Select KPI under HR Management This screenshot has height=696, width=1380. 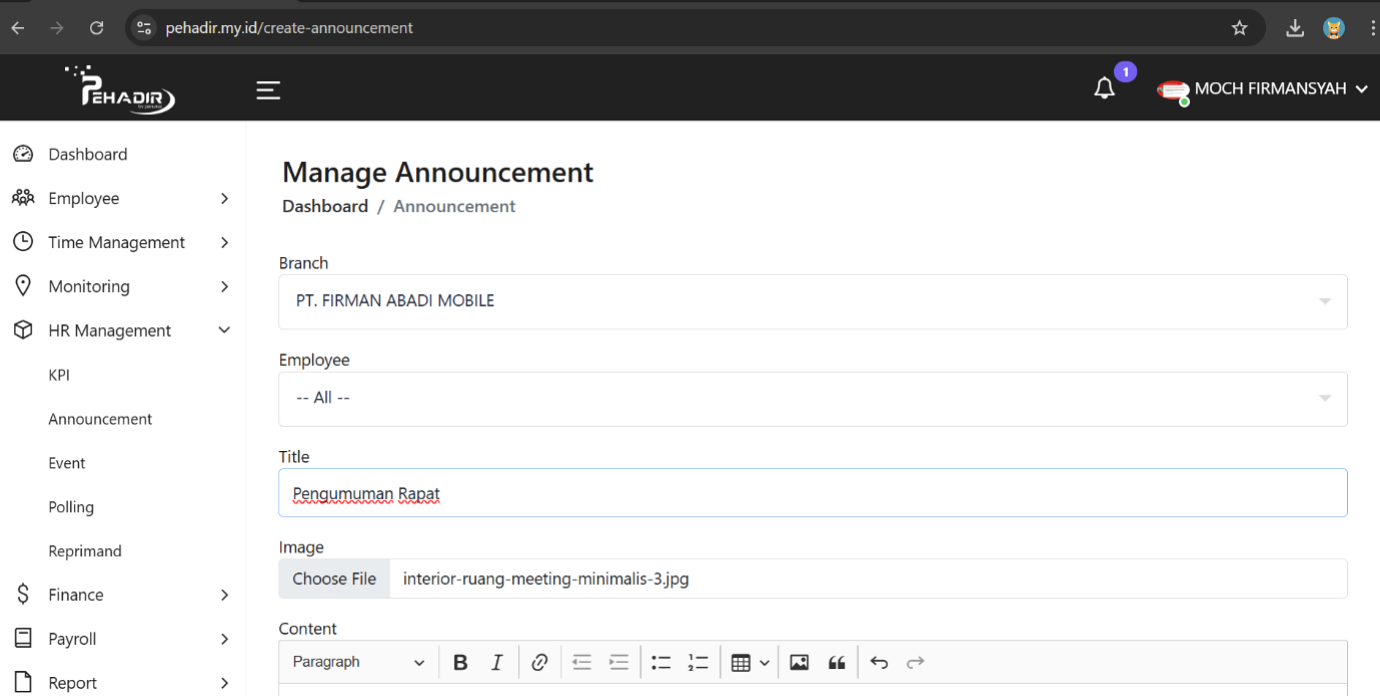(x=59, y=374)
